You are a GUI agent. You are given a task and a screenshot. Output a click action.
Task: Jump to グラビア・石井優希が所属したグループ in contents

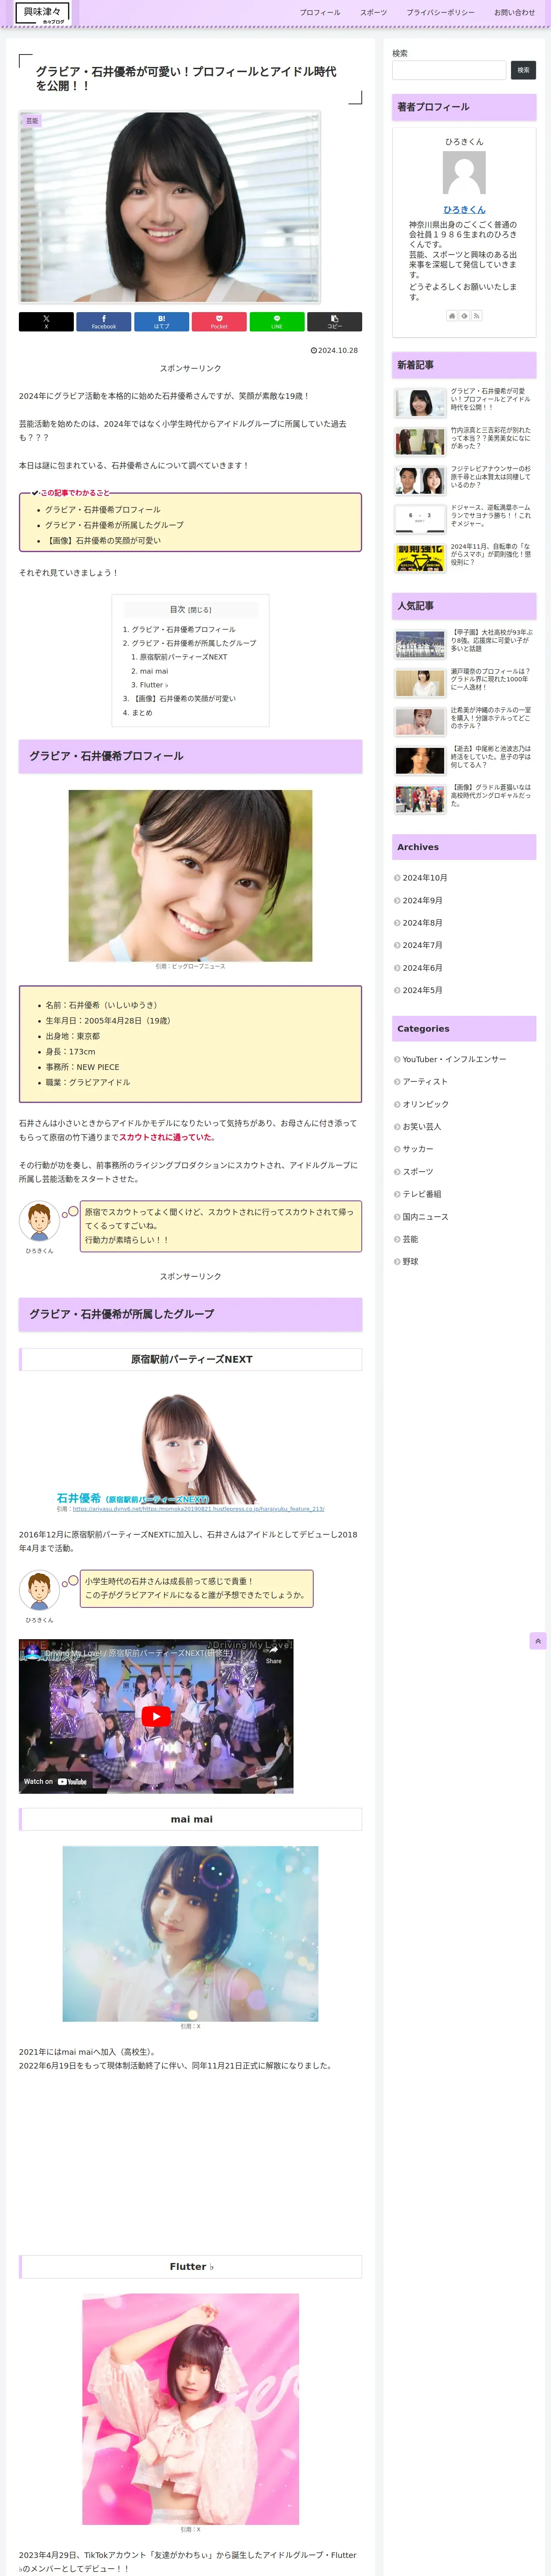194,644
